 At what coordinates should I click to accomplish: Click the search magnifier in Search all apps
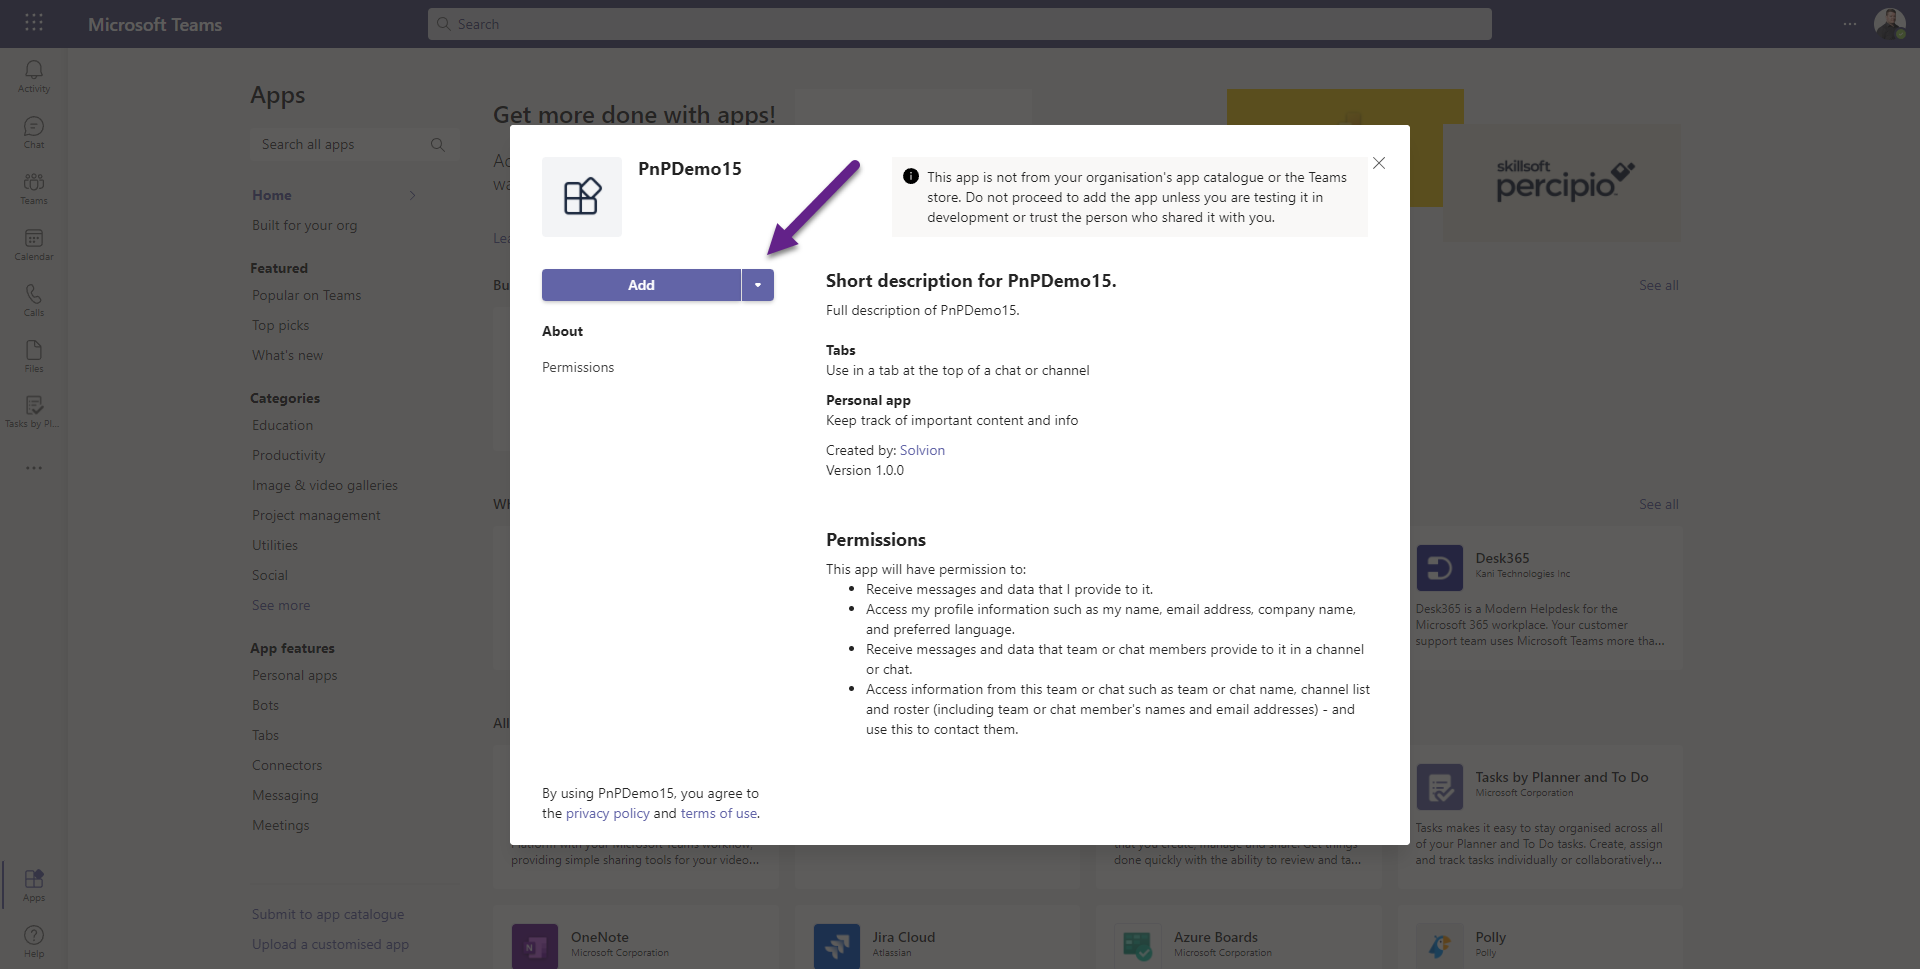coord(437,145)
